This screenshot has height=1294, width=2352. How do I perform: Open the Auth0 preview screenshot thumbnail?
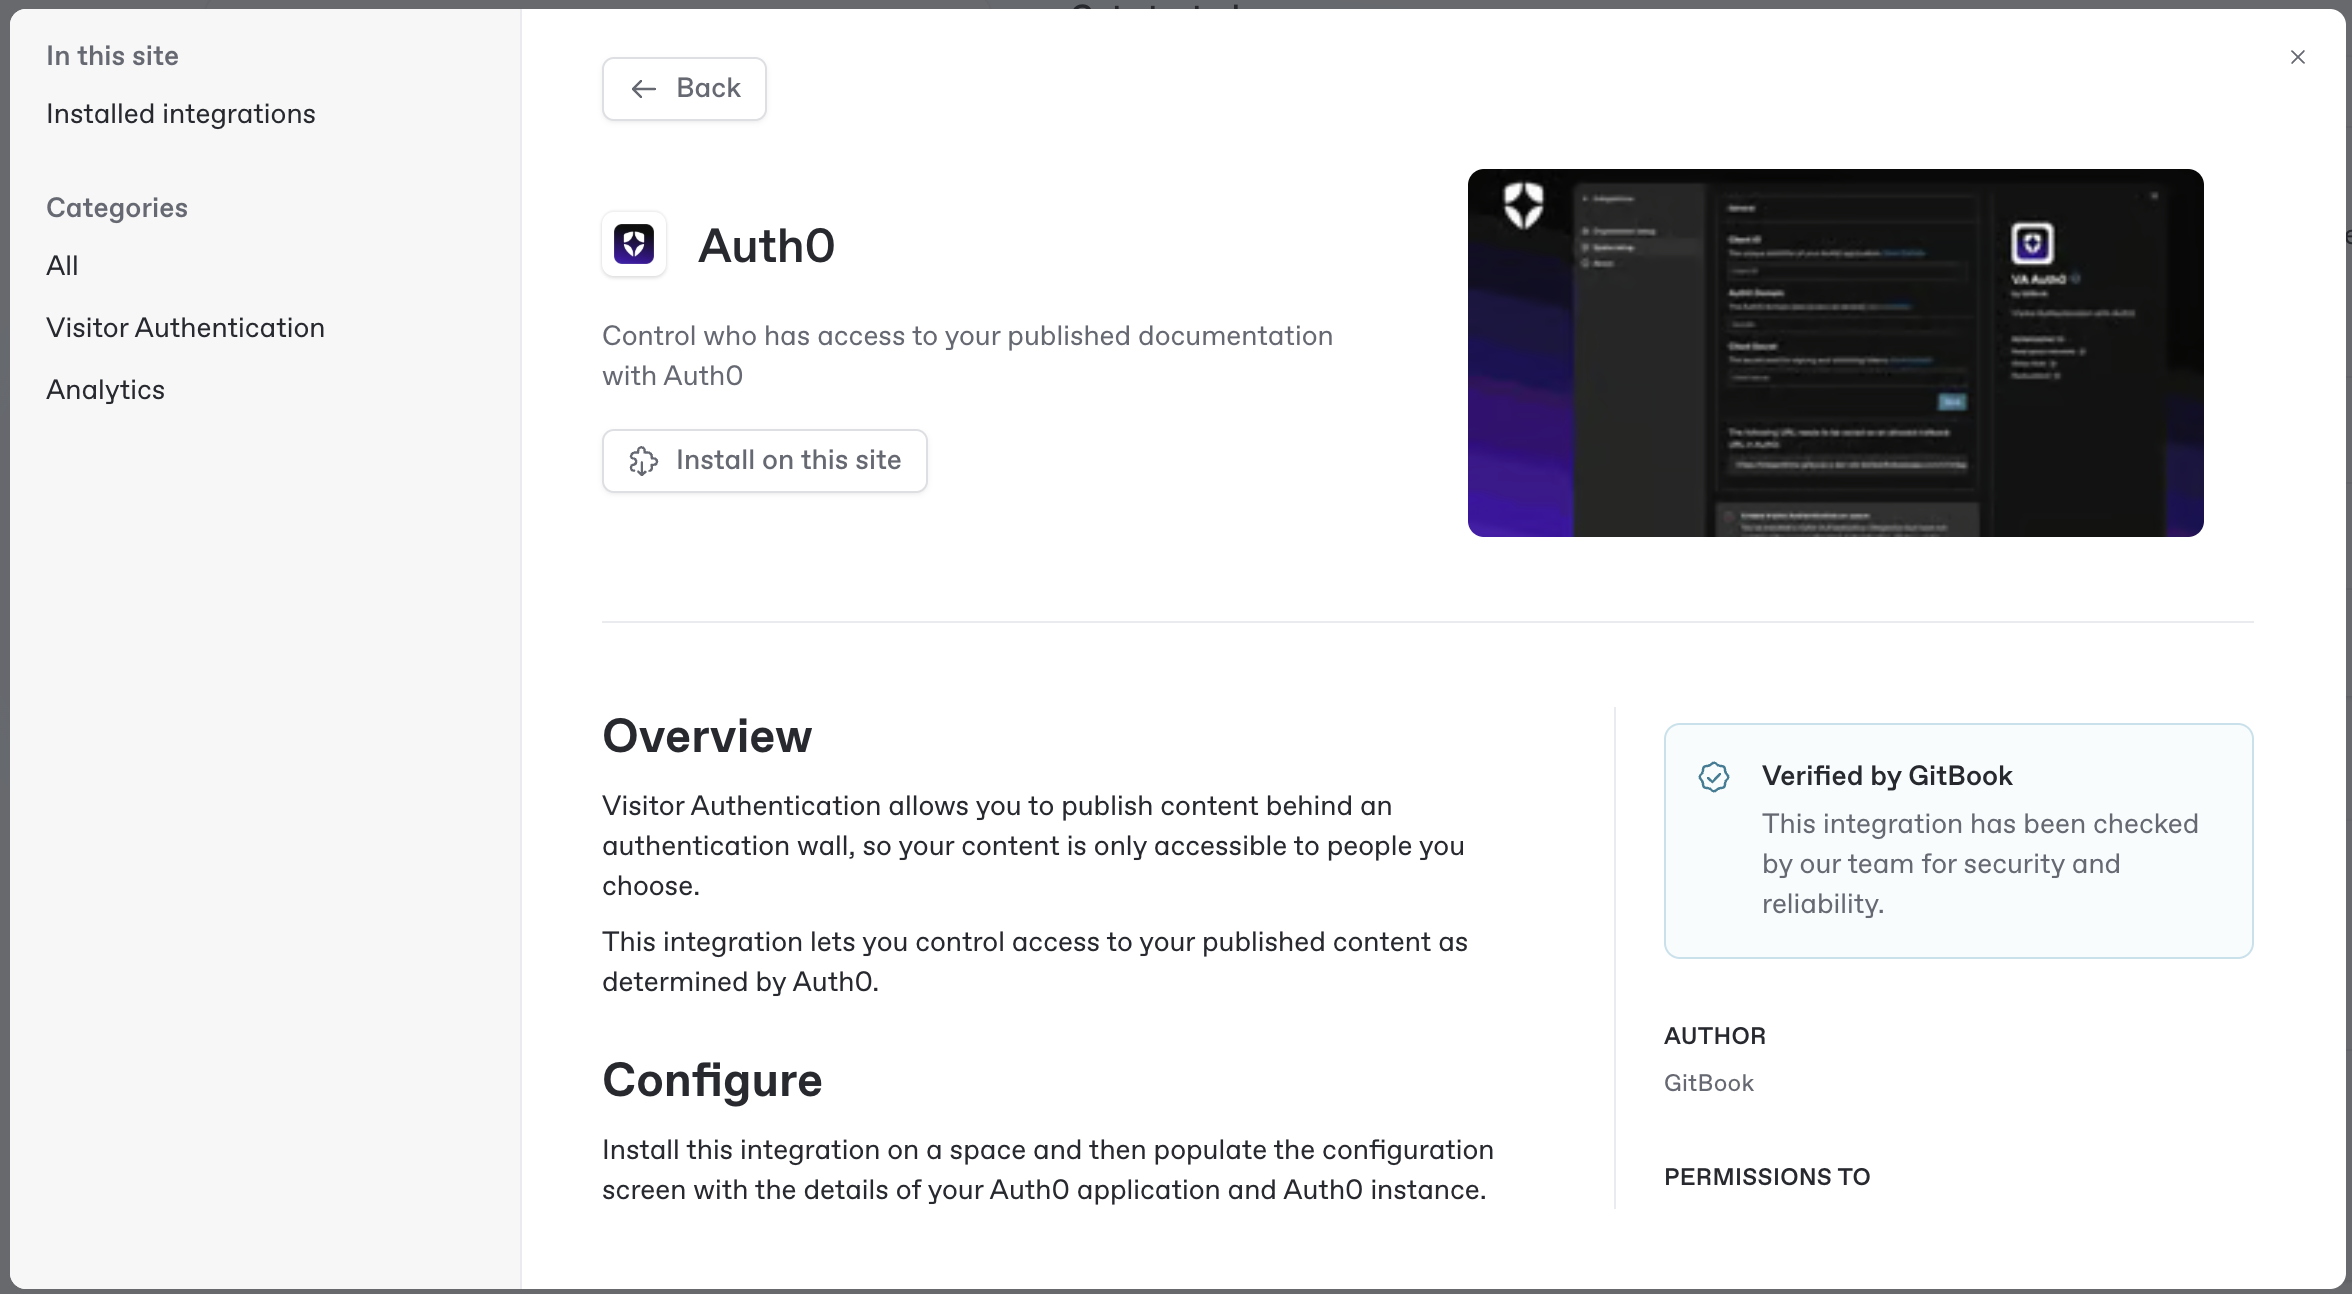click(1834, 353)
